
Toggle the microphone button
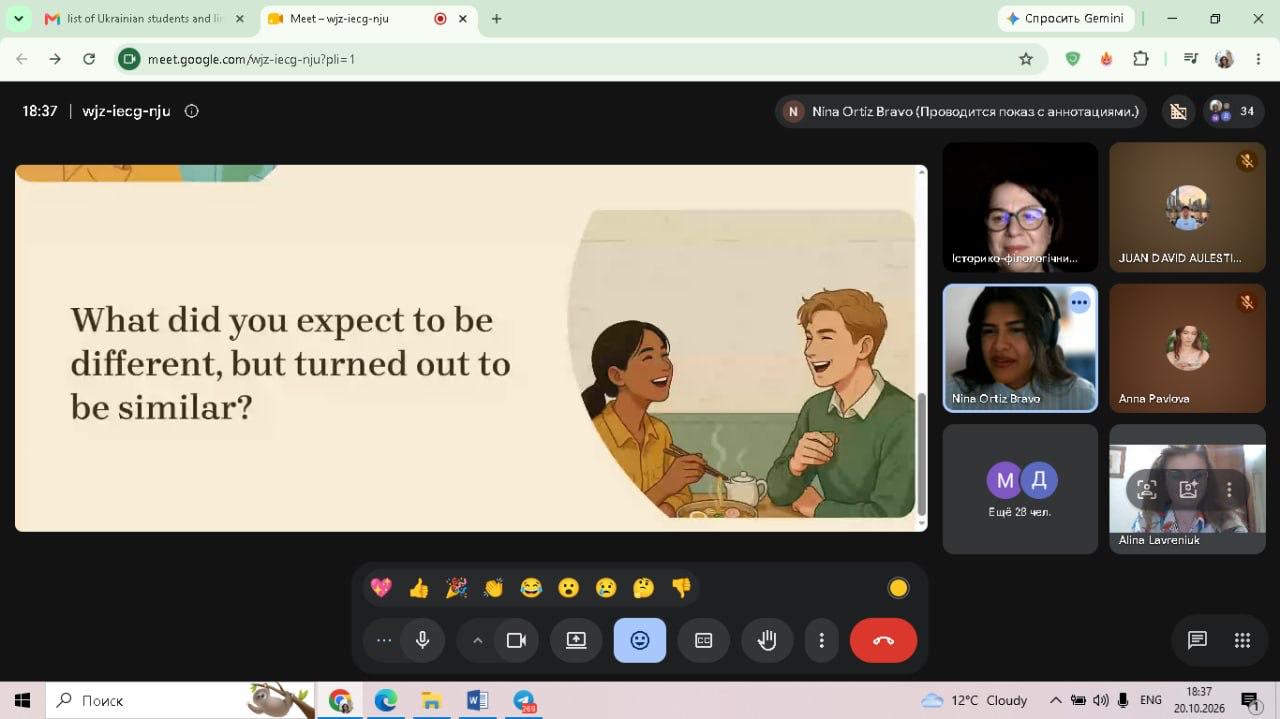(423, 641)
